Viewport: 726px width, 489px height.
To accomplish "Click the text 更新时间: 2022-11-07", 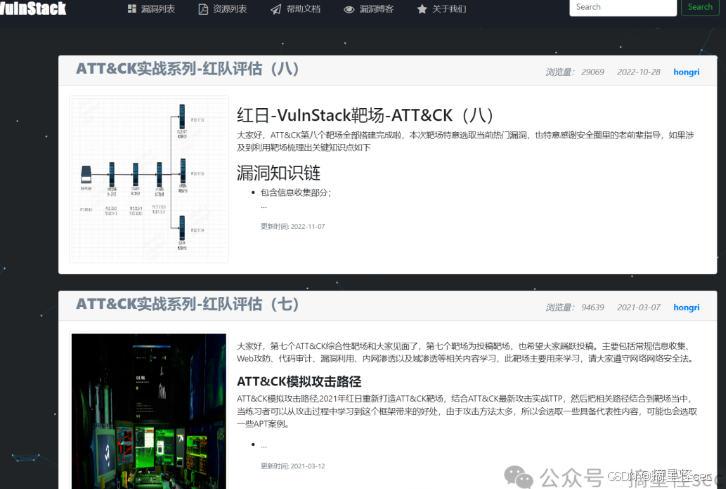I will point(293,226).
